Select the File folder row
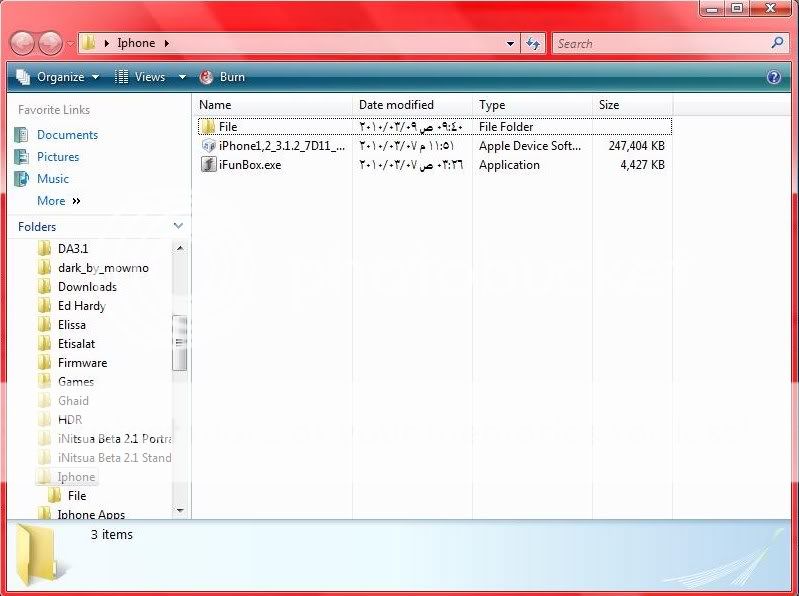Image resolution: width=799 pixels, height=596 pixels. tap(435, 126)
